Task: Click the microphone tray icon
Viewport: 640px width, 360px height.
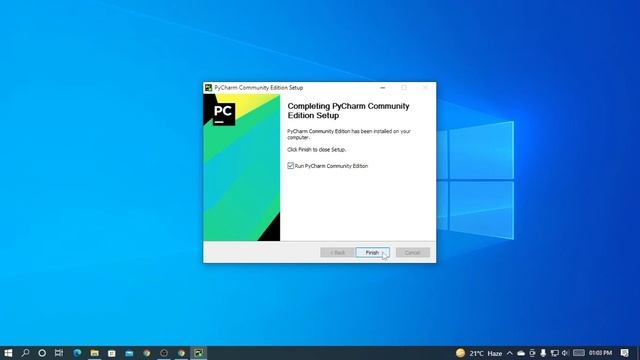Action: coord(543,353)
